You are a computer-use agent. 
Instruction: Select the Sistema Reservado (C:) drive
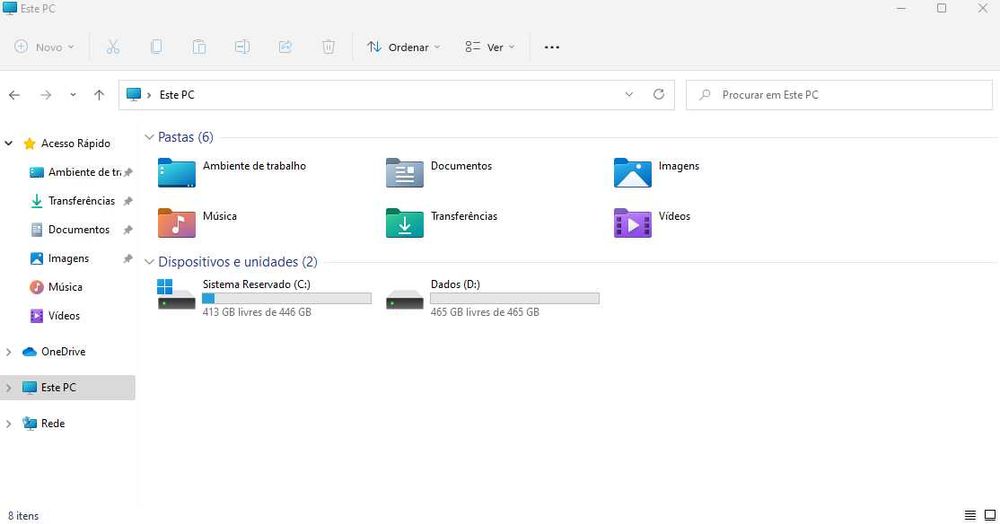tap(265, 297)
